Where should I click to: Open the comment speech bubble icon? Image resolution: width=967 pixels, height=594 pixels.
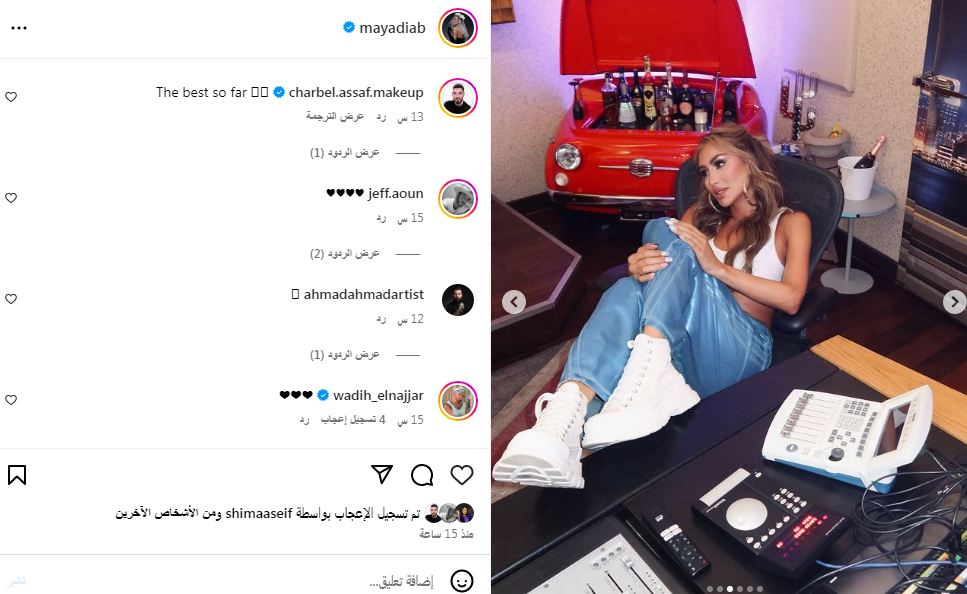point(422,475)
